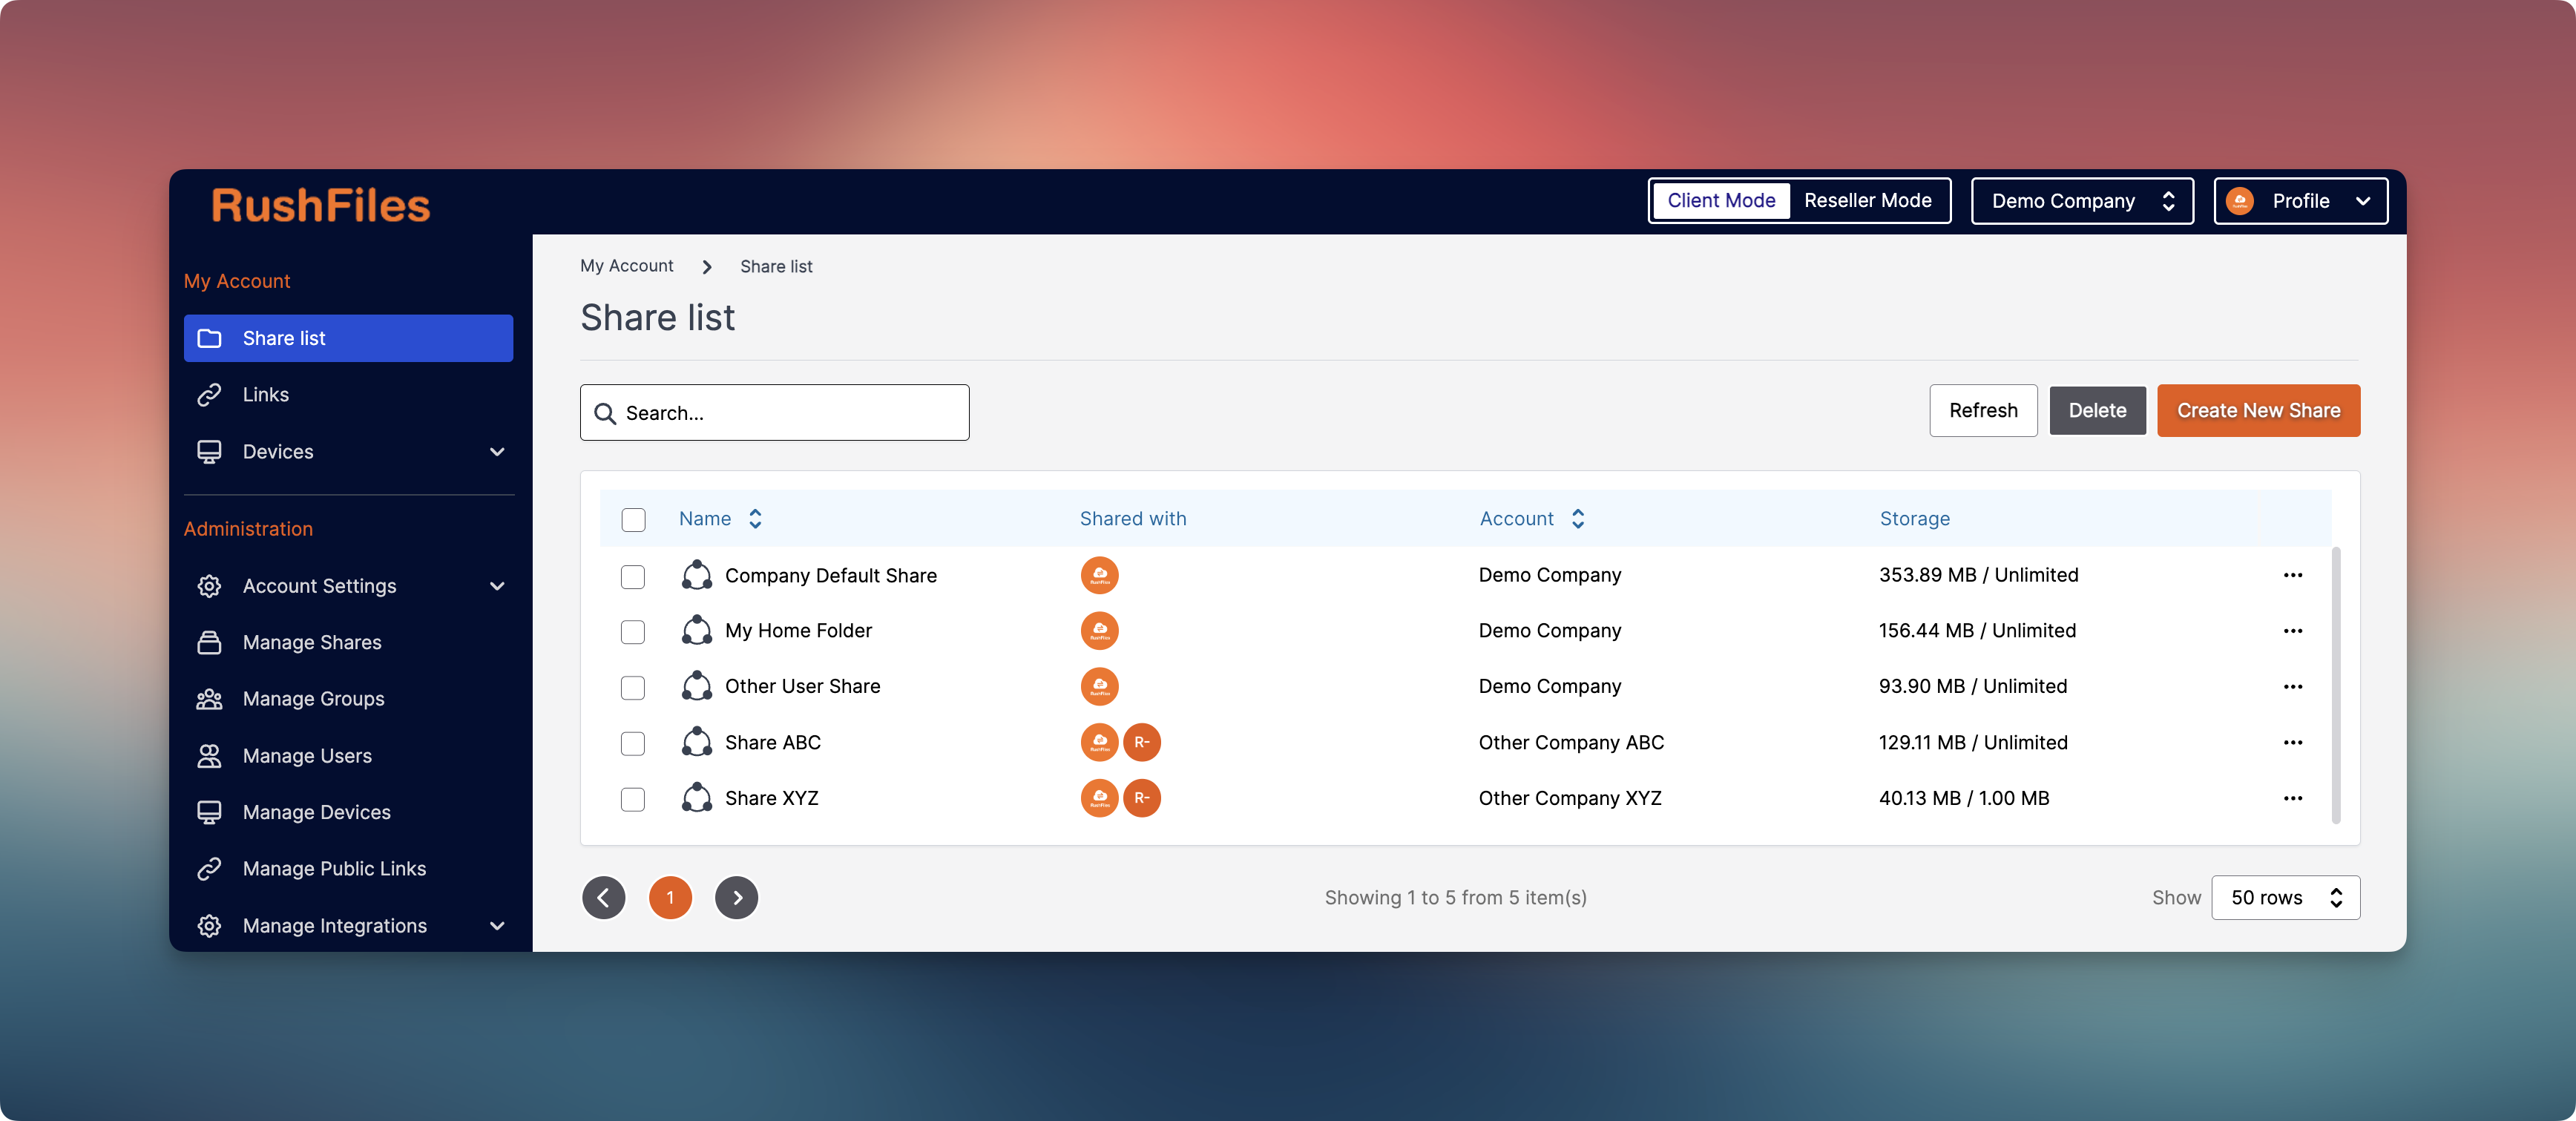2576x1121 pixels.
Task: Click the share icon beside My Home Folder
Action: (696, 631)
